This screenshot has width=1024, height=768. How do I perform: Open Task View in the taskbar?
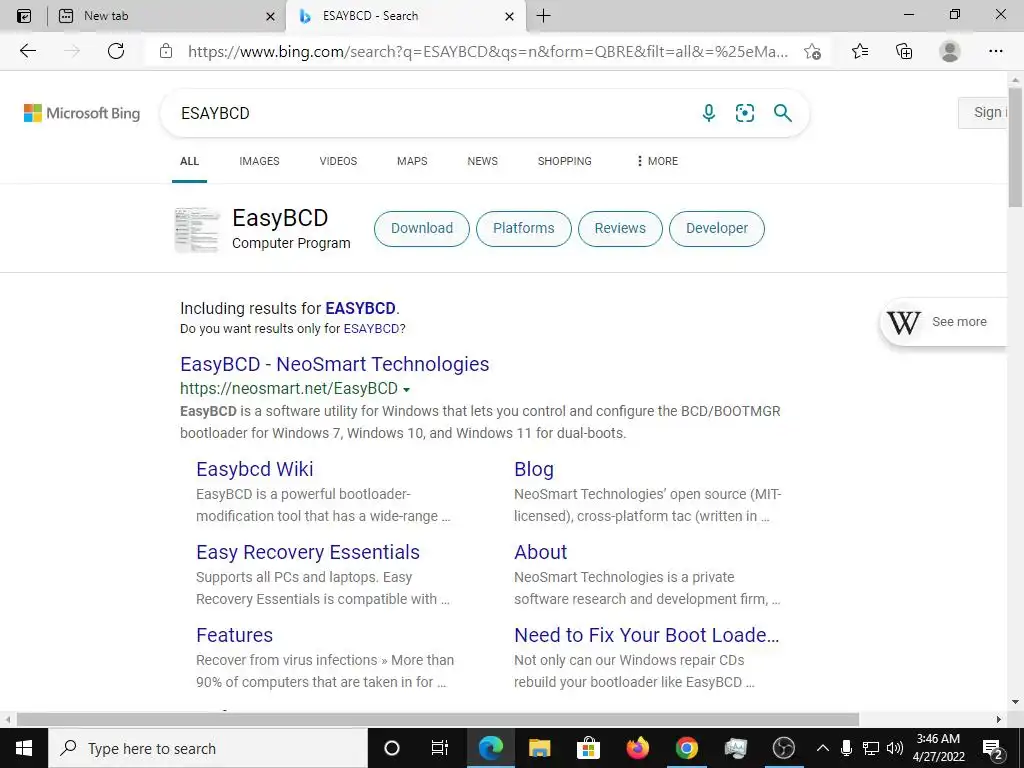coord(440,748)
